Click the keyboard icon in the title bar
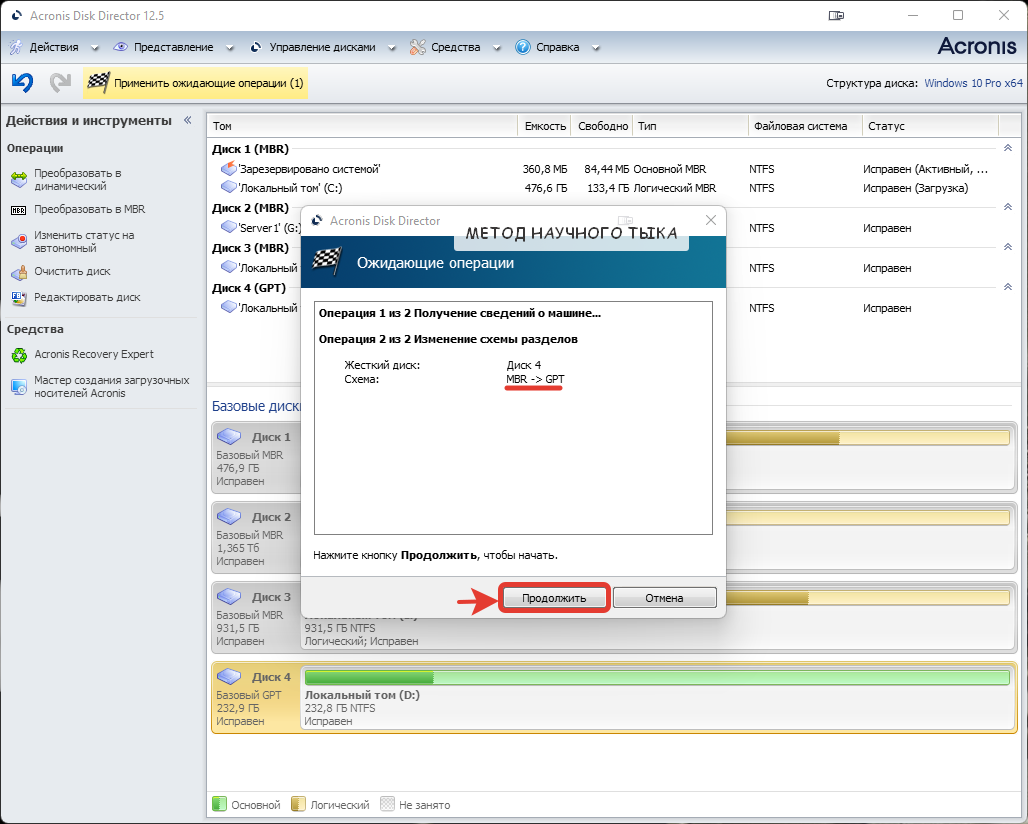The width and height of the screenshot is (1028, 824). pos(836,16)
